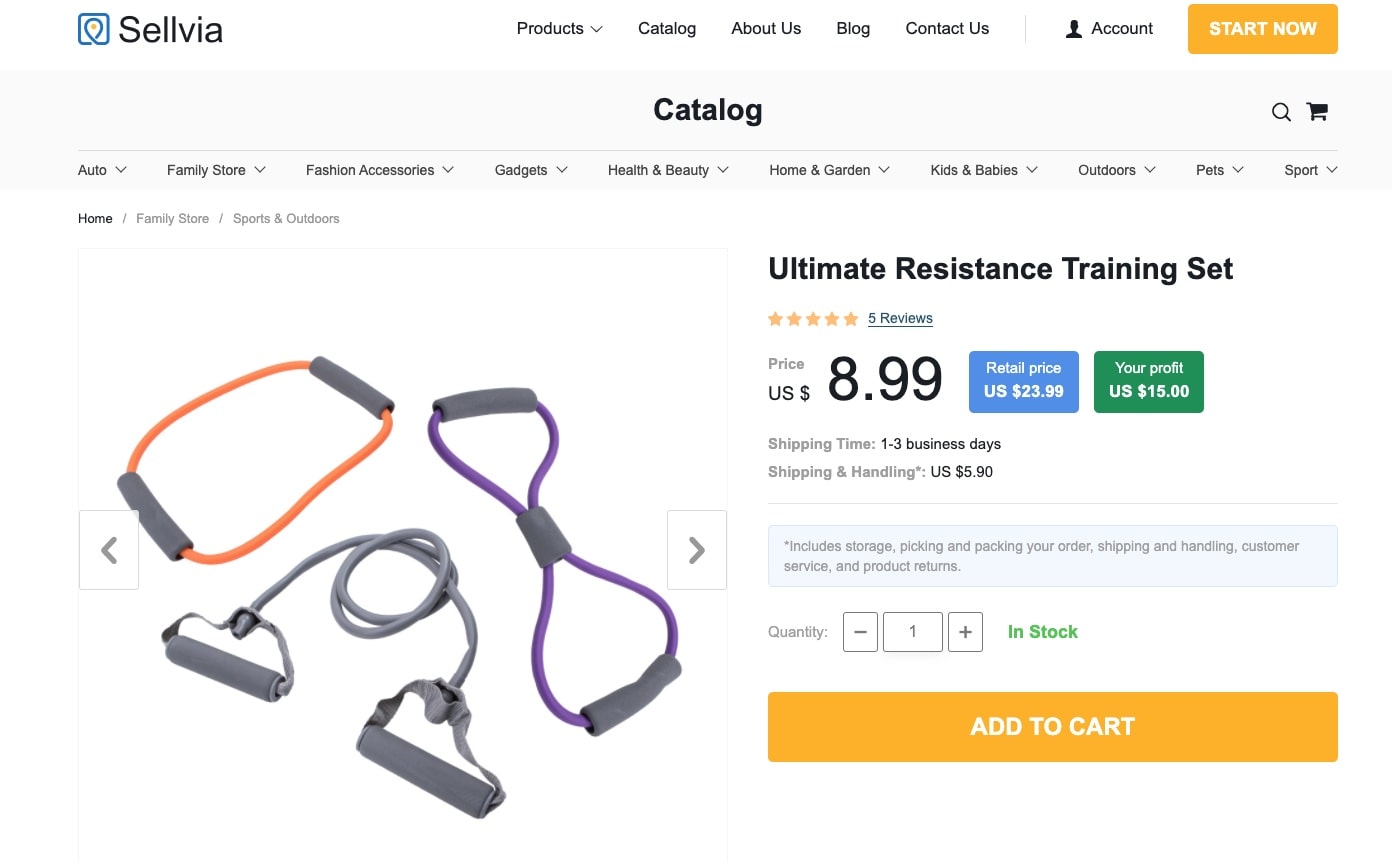Click the fifth star in the product rating
The image size is (1392, 862).
click(x=851, y=318)
